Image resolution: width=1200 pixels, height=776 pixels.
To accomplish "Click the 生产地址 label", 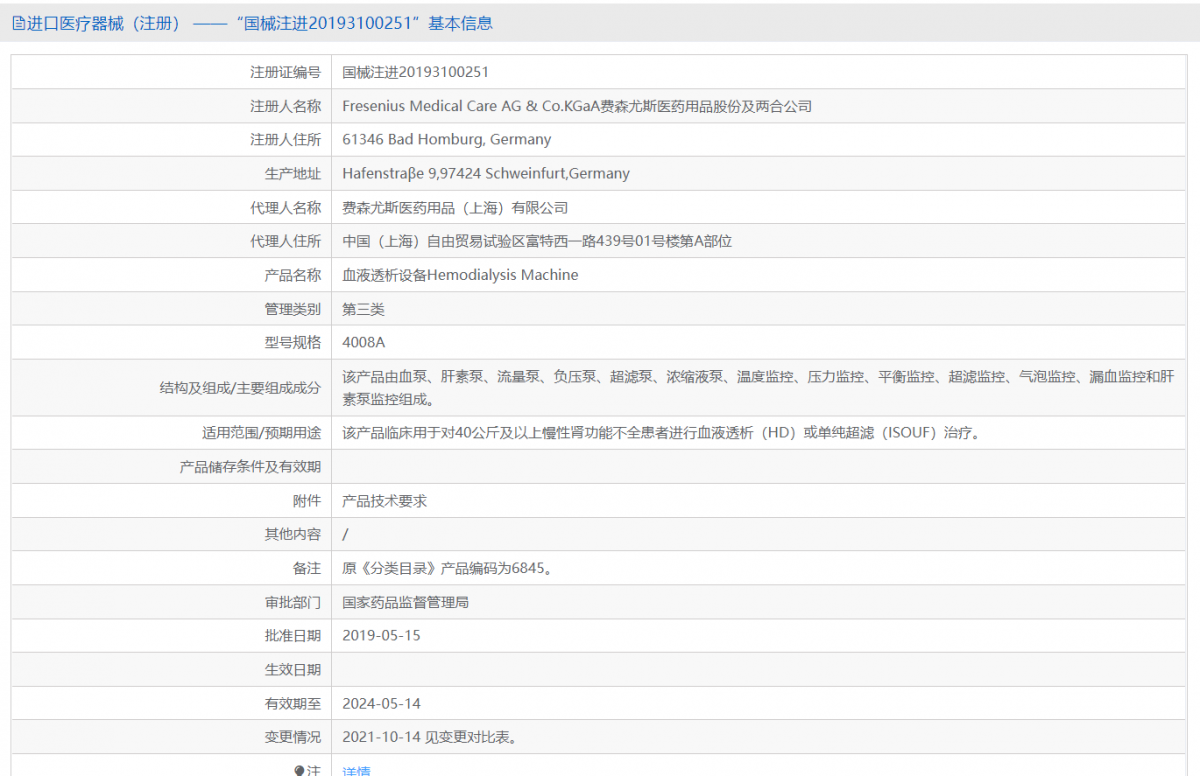I will tap(292, 174).
